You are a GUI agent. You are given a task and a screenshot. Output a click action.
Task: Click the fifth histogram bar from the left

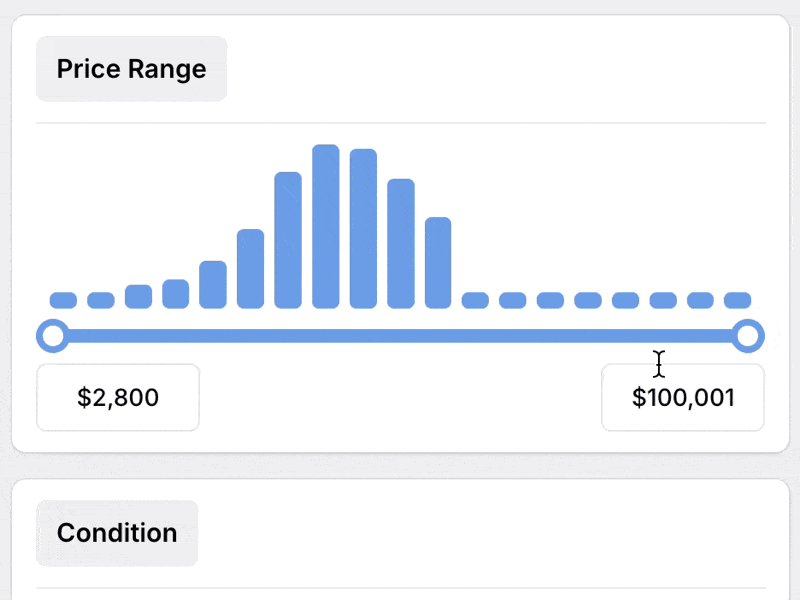pyautogui.click(x=213, y=285)
